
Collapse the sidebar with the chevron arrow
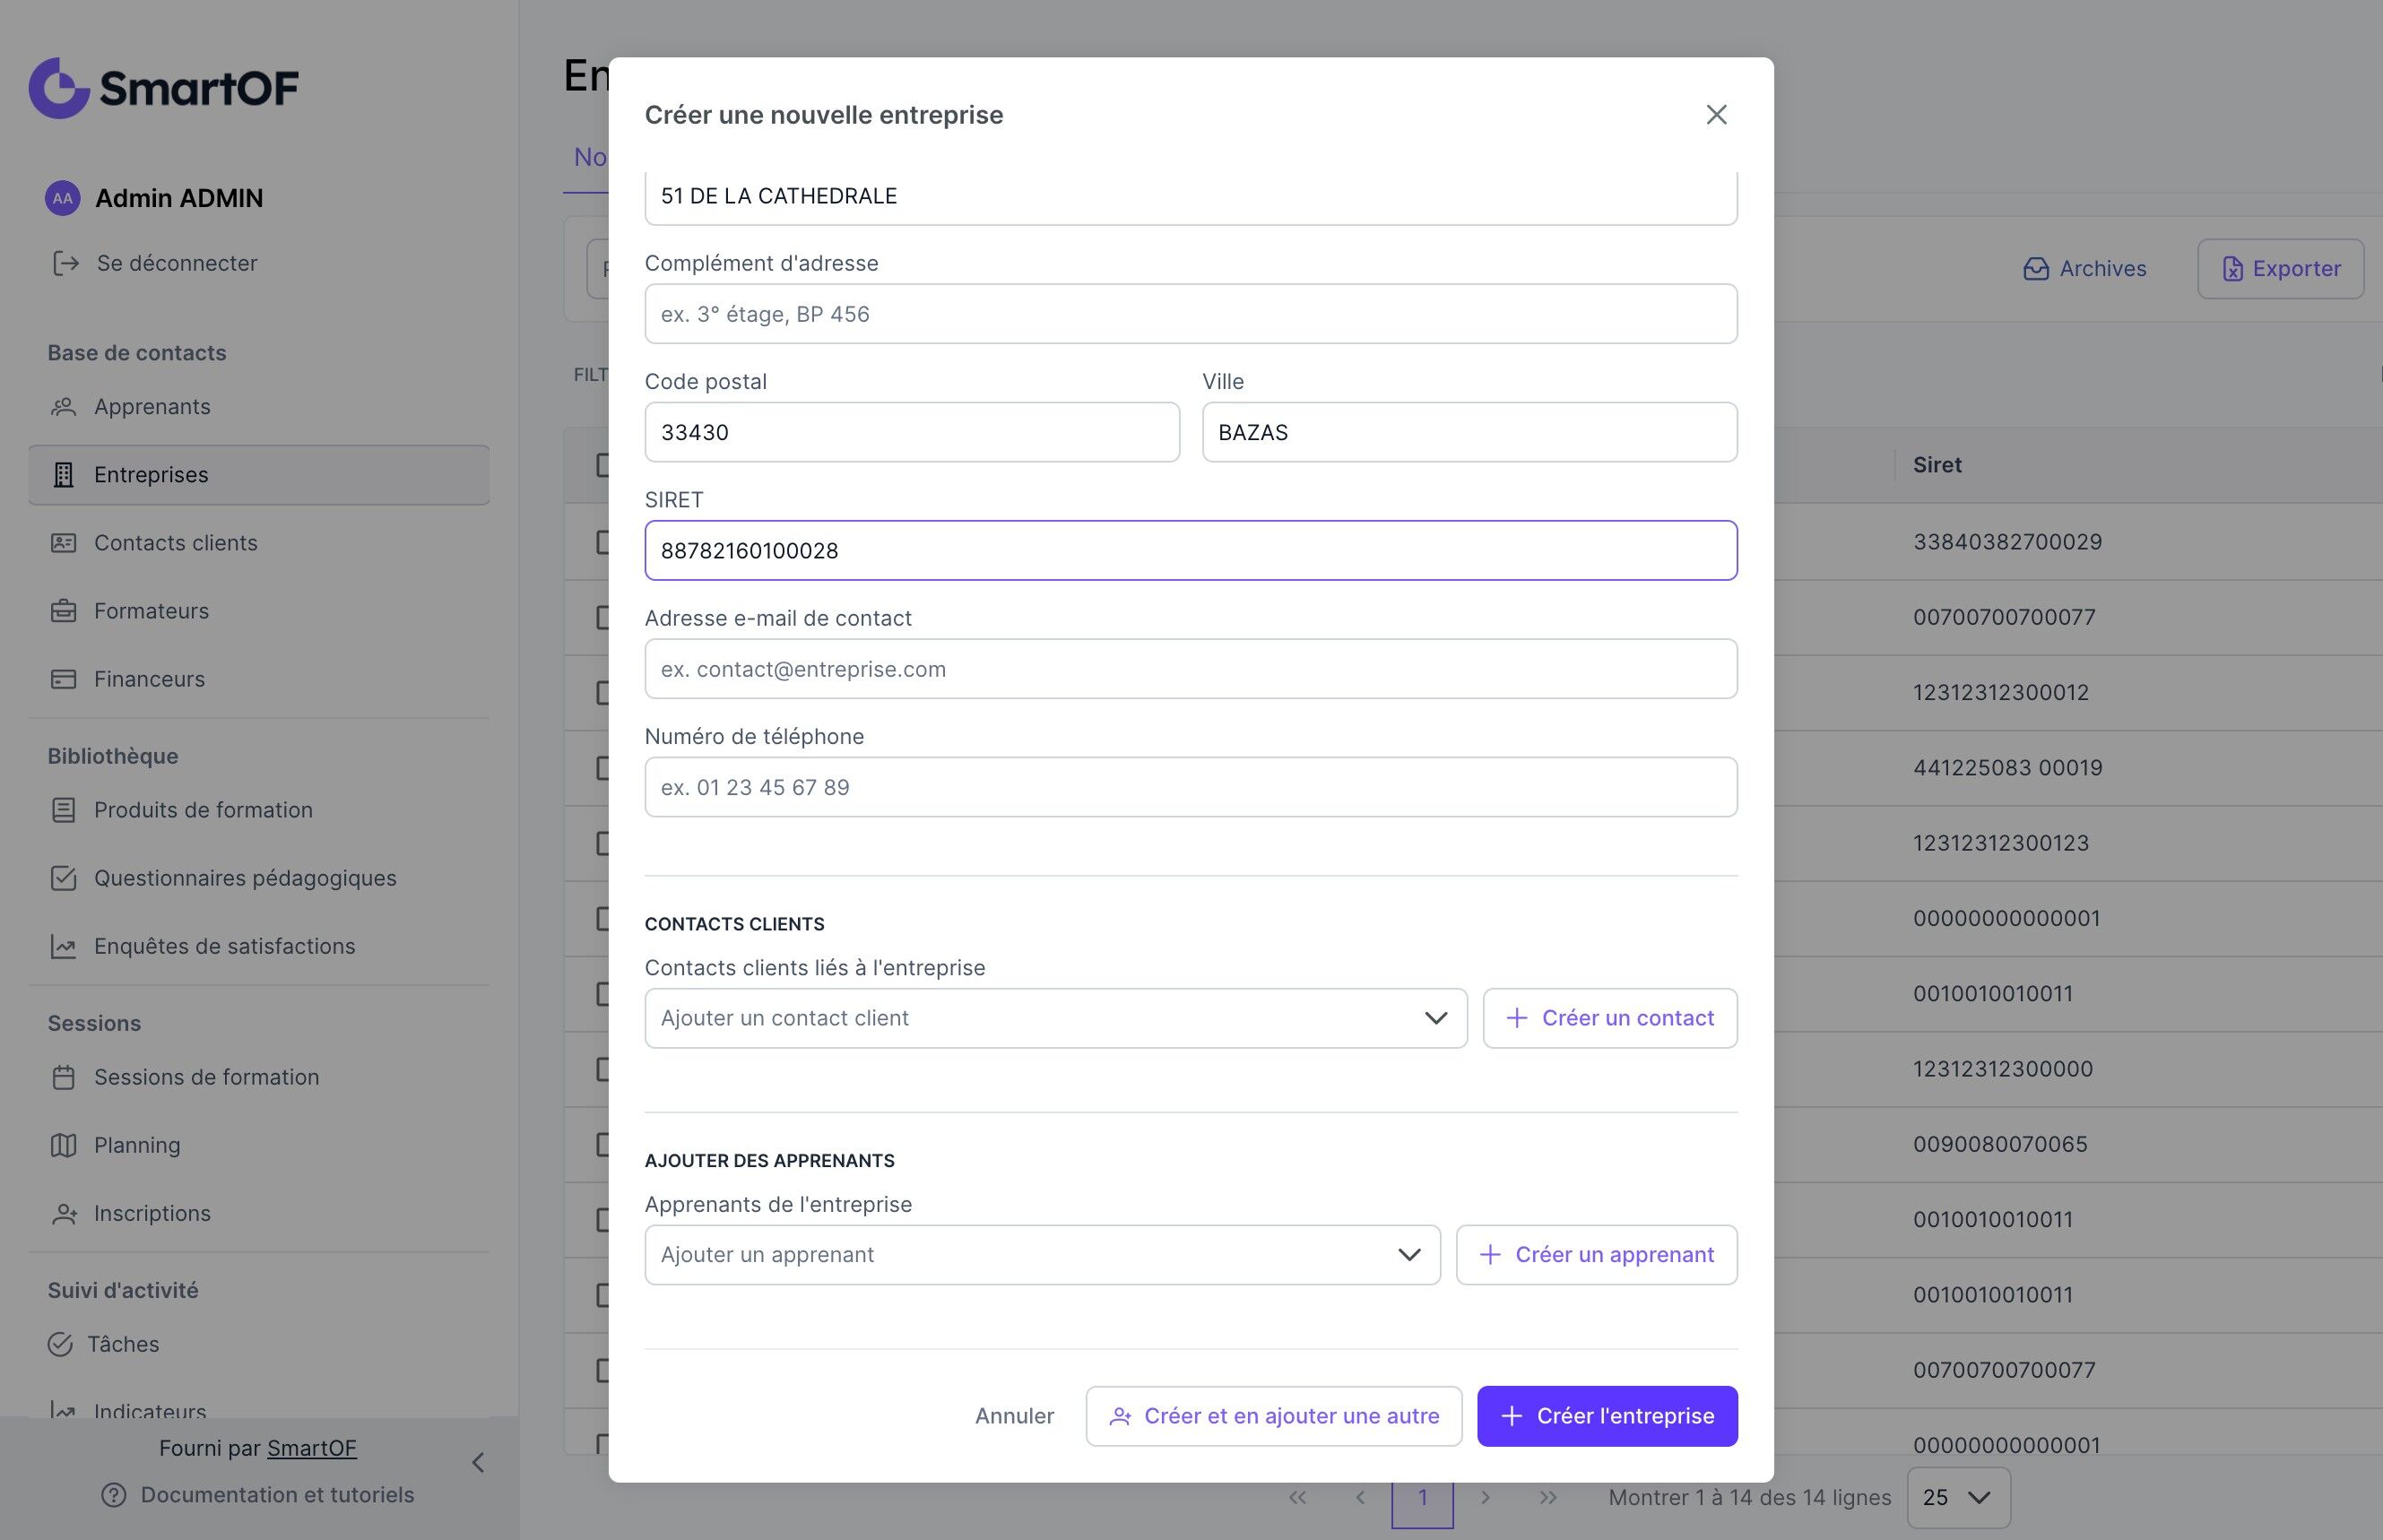pos(478,1463)
